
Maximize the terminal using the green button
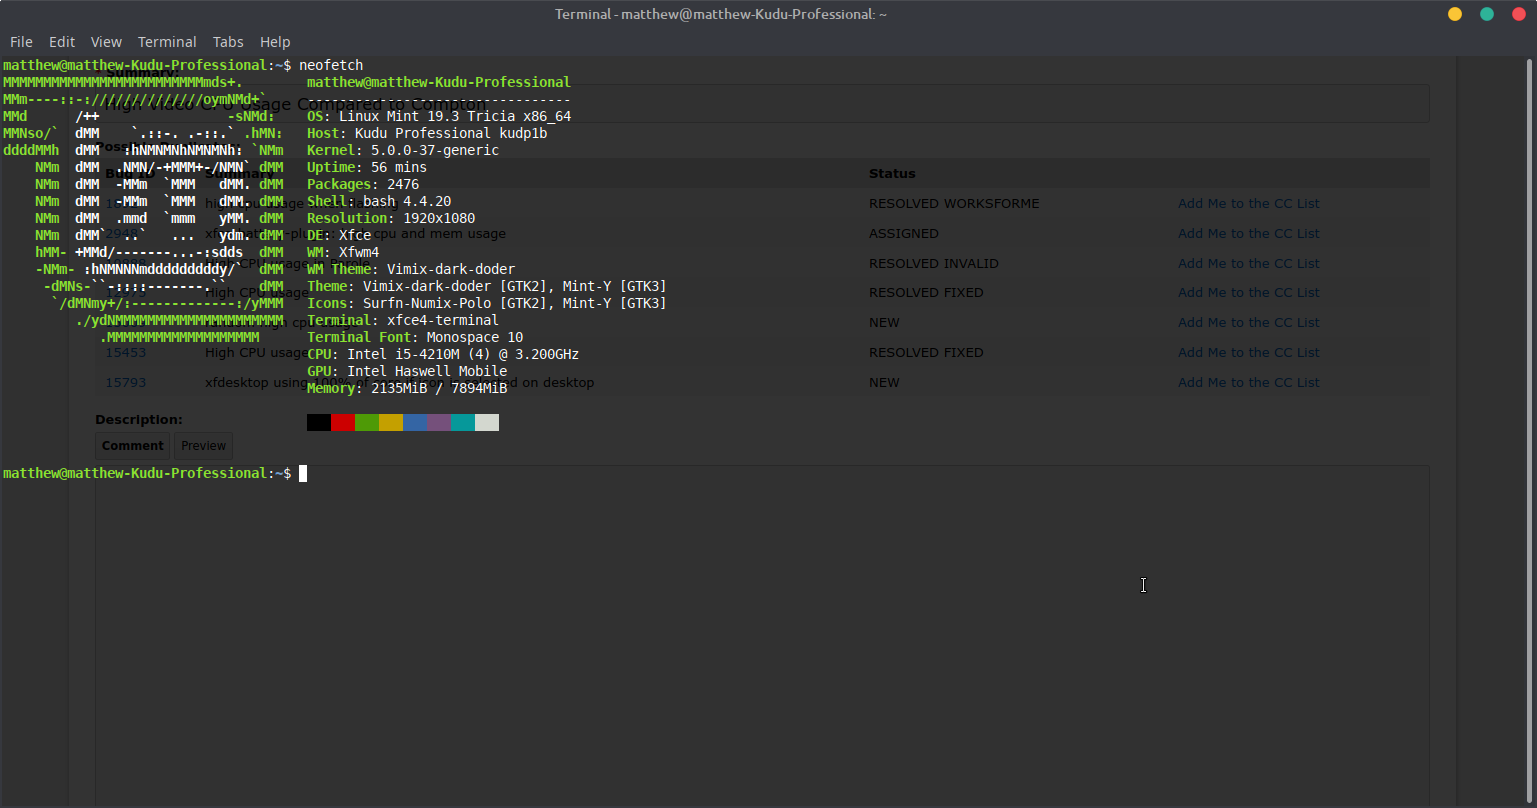point(1487,14)
